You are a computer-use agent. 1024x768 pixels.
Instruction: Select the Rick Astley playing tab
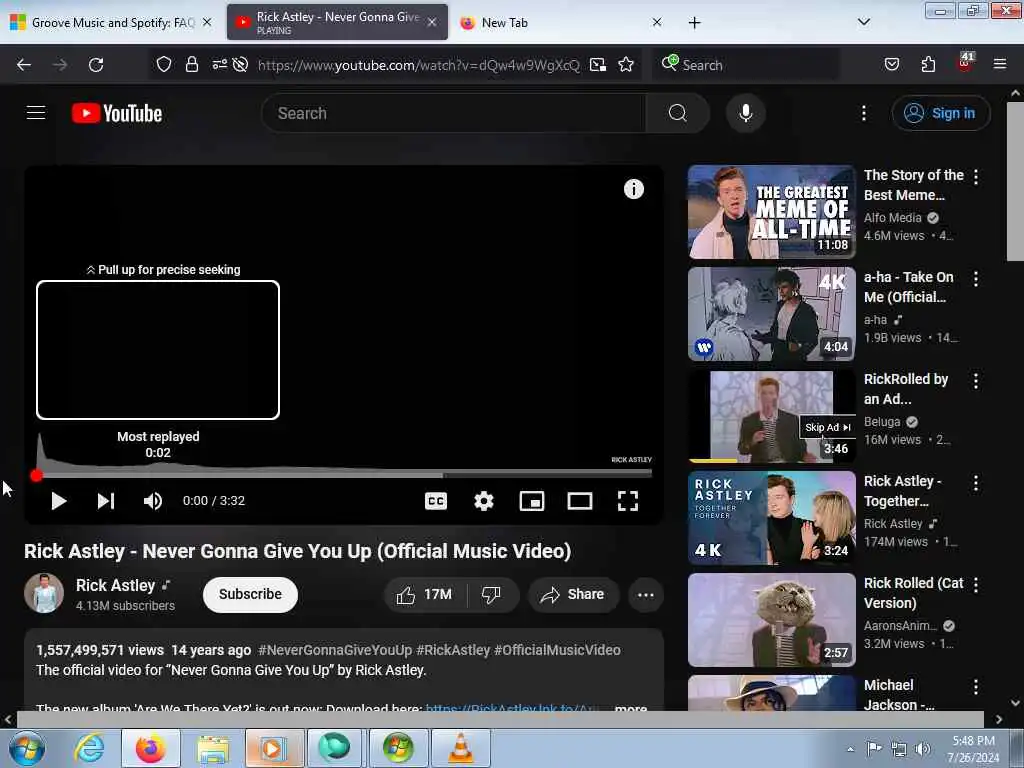click(x=337, y=22)
